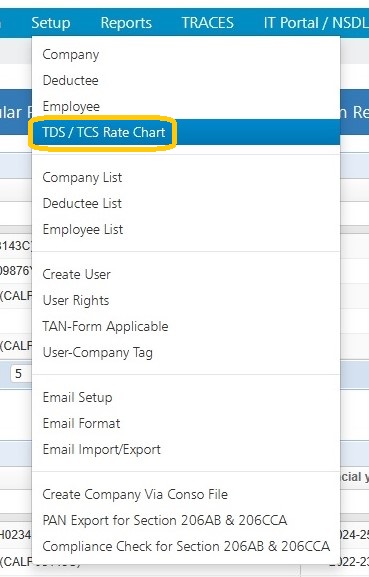Screen dimensions: 369x577
Task: Choose the Deductee menu entry
Action: (186, 80)
